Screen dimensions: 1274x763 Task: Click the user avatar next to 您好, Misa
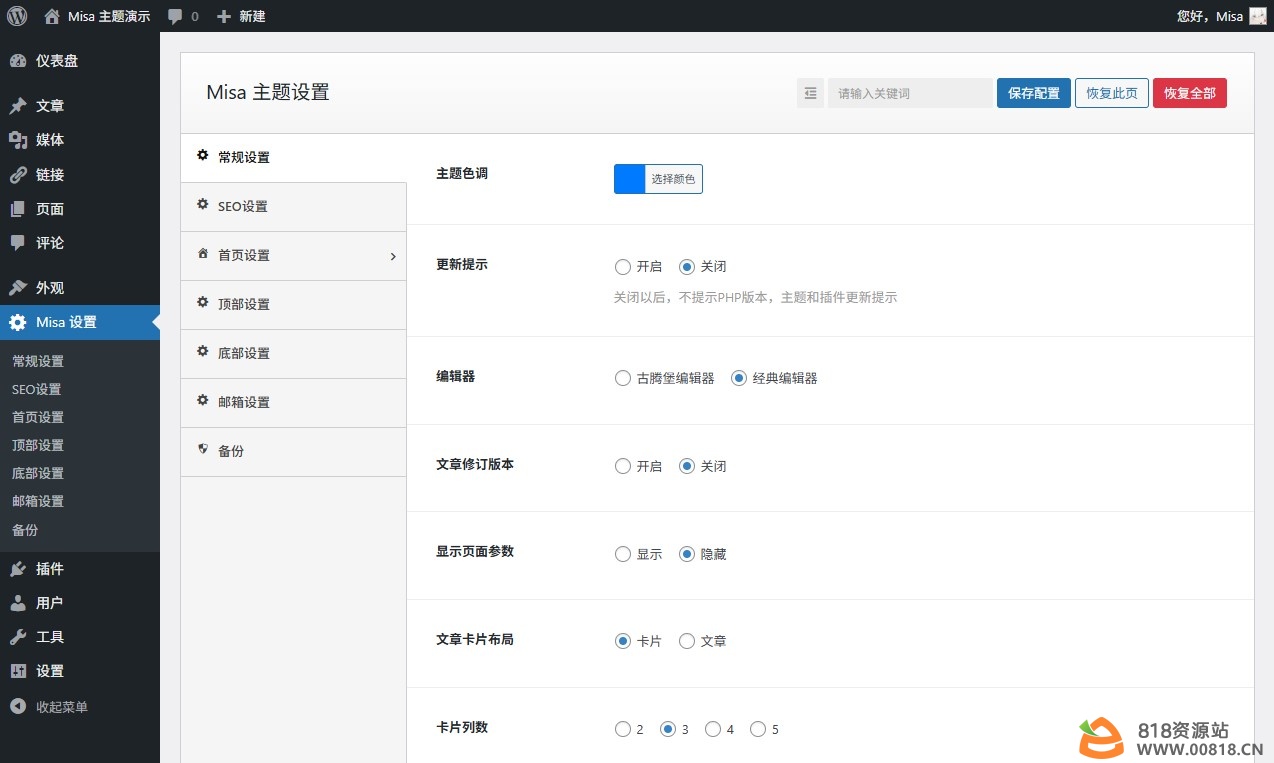(x=1257, y=16)
